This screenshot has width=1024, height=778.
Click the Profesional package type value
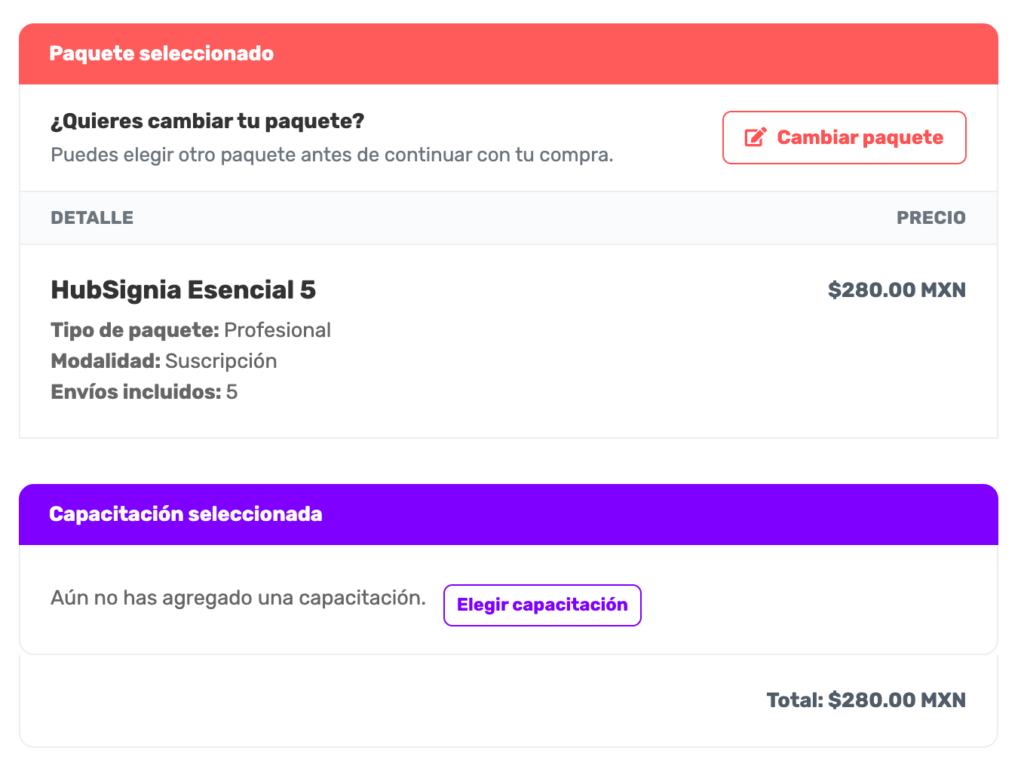tap(278, 330)
